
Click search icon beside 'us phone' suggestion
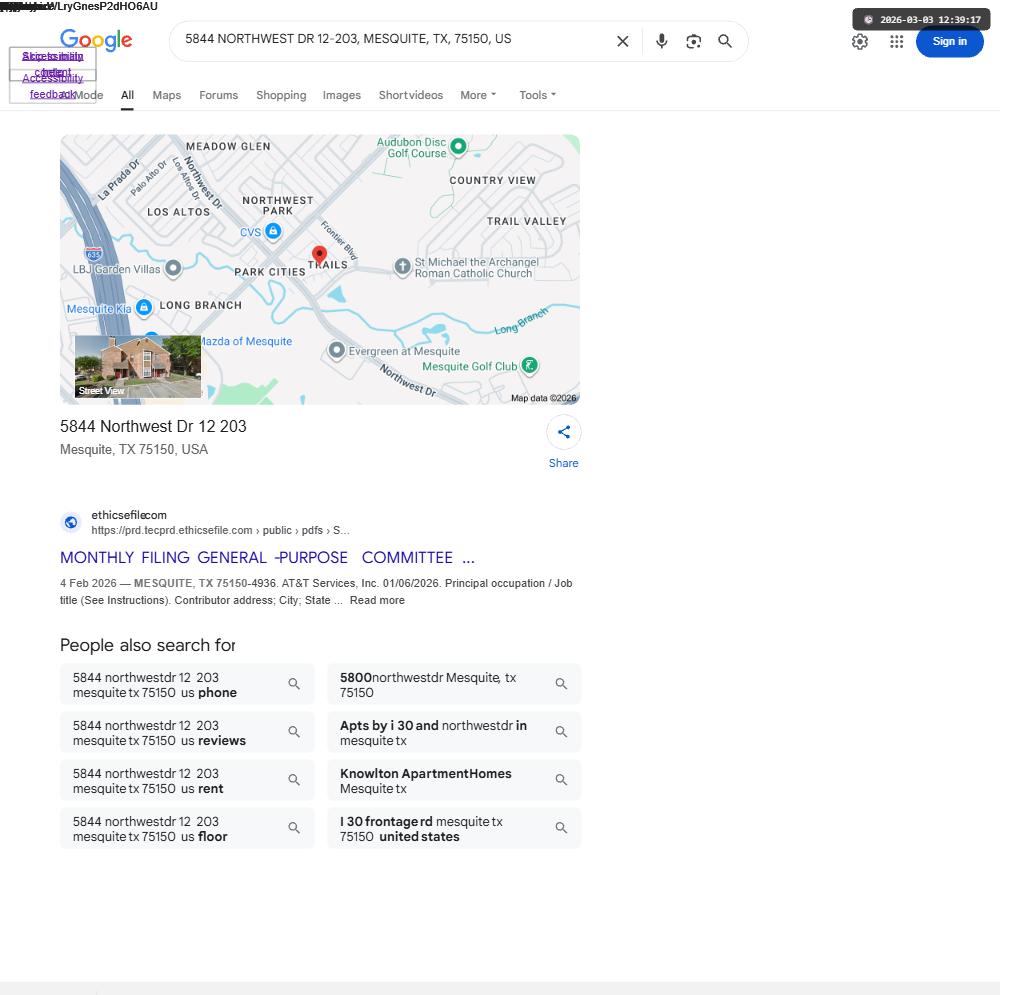pos(294,684)
